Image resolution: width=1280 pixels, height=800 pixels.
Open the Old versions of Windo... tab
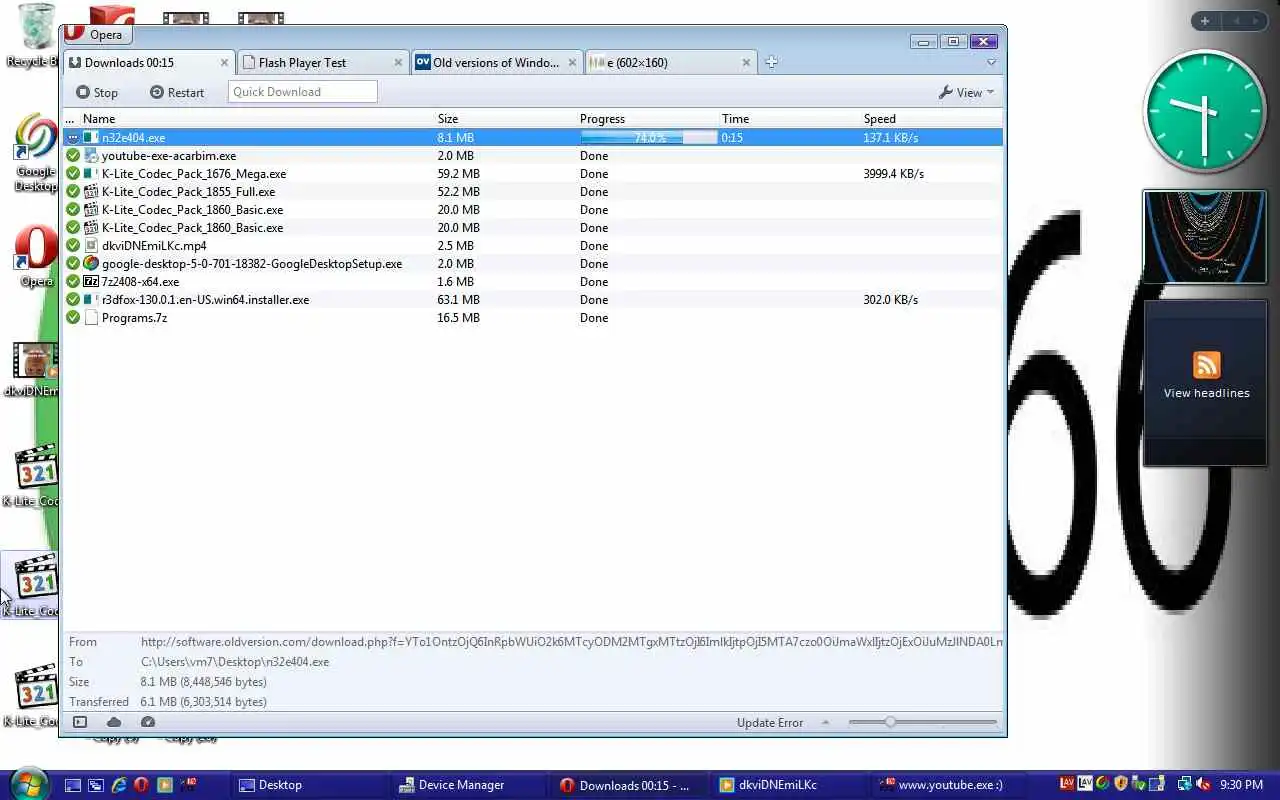coord(496,62)
